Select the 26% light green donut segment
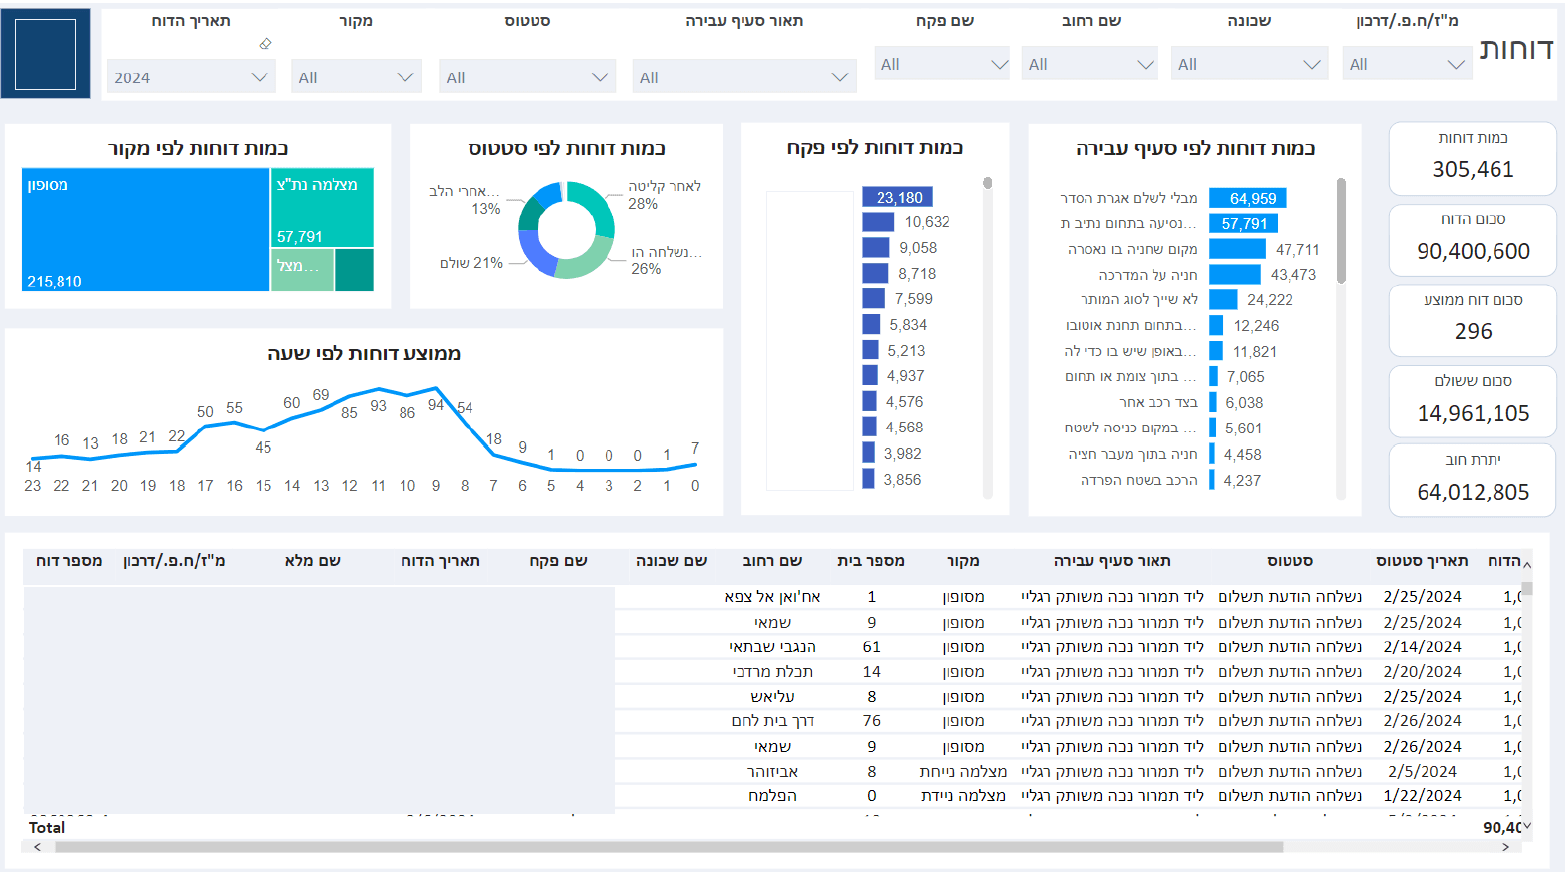The width and height of the screenshot is (1565, 872). click(x=586, y=261)
